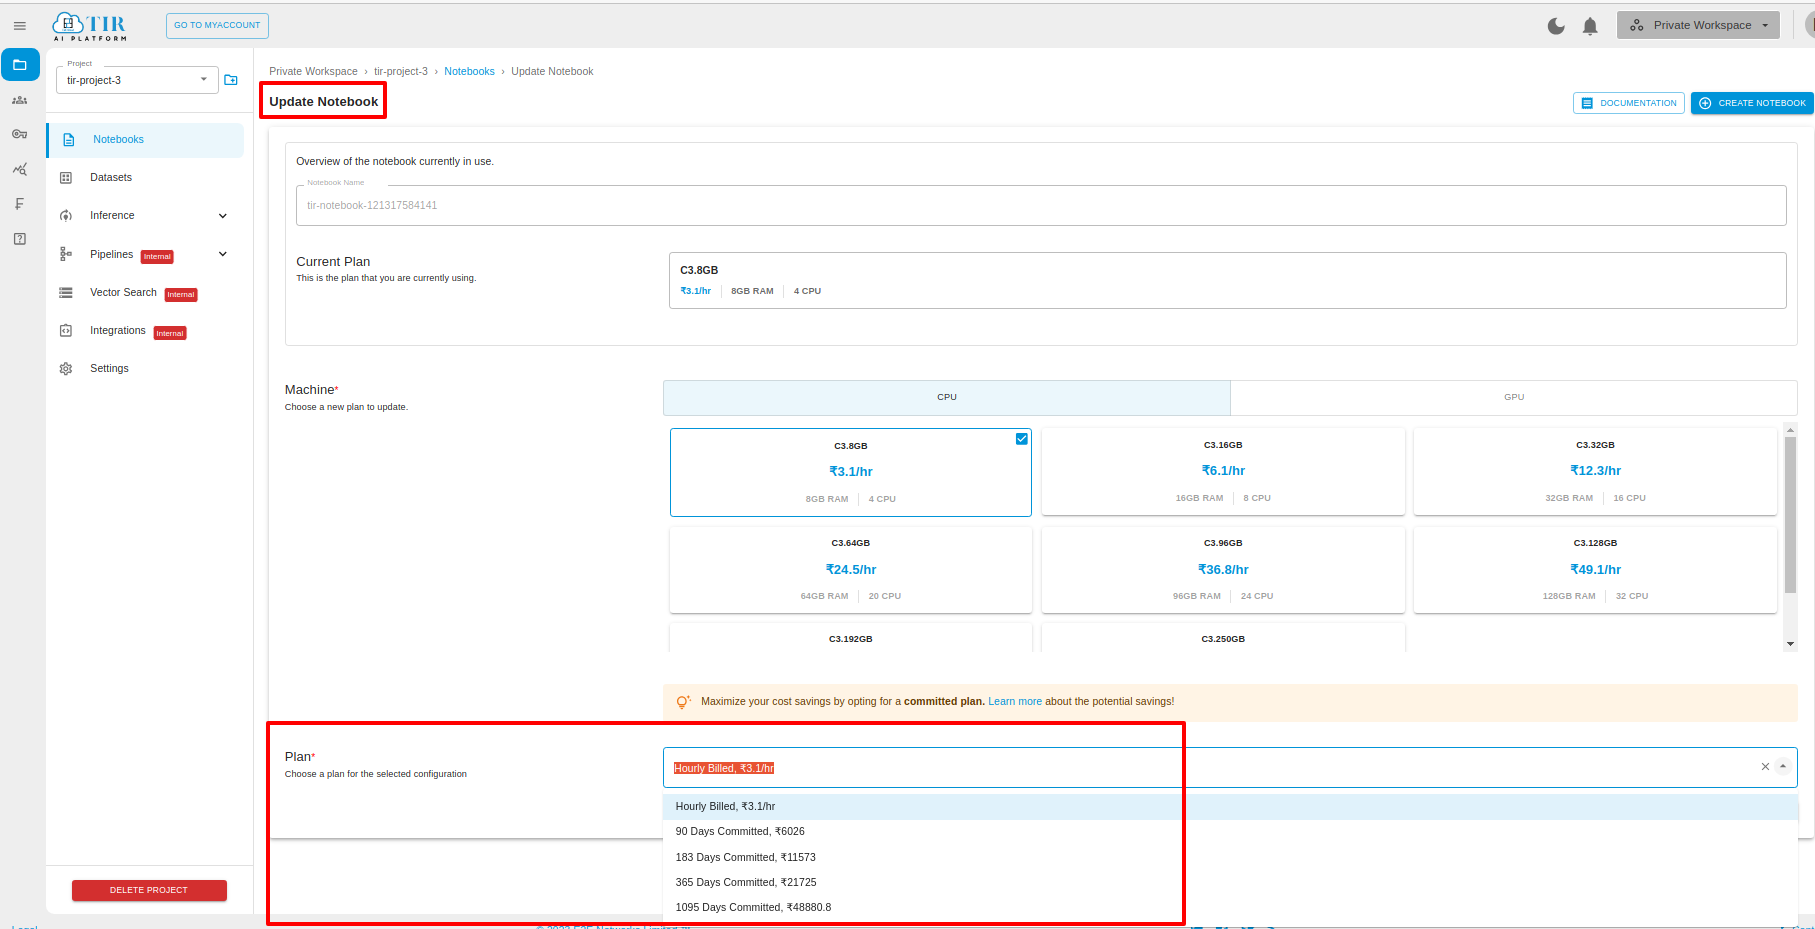This screenshot has height=929, width=1815.
Task: Choose Hourly Billed ₹3.1/hr option
Action: point(1230,806)
